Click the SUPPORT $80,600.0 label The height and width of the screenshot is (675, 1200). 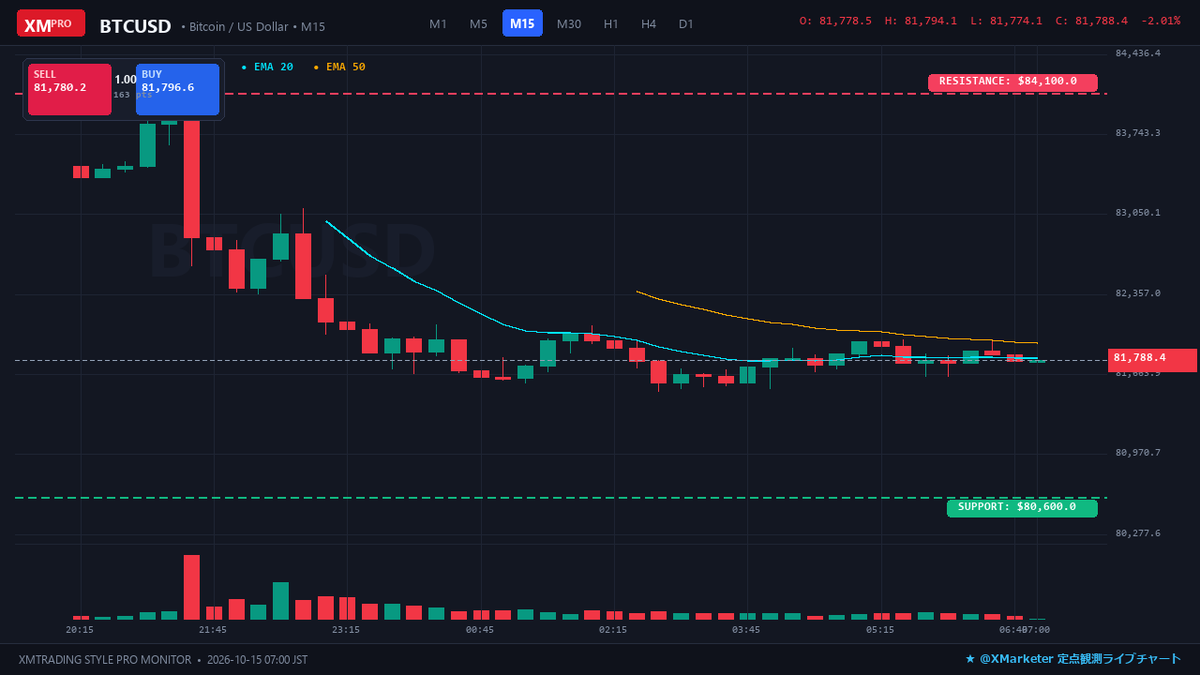point(1022,508)
